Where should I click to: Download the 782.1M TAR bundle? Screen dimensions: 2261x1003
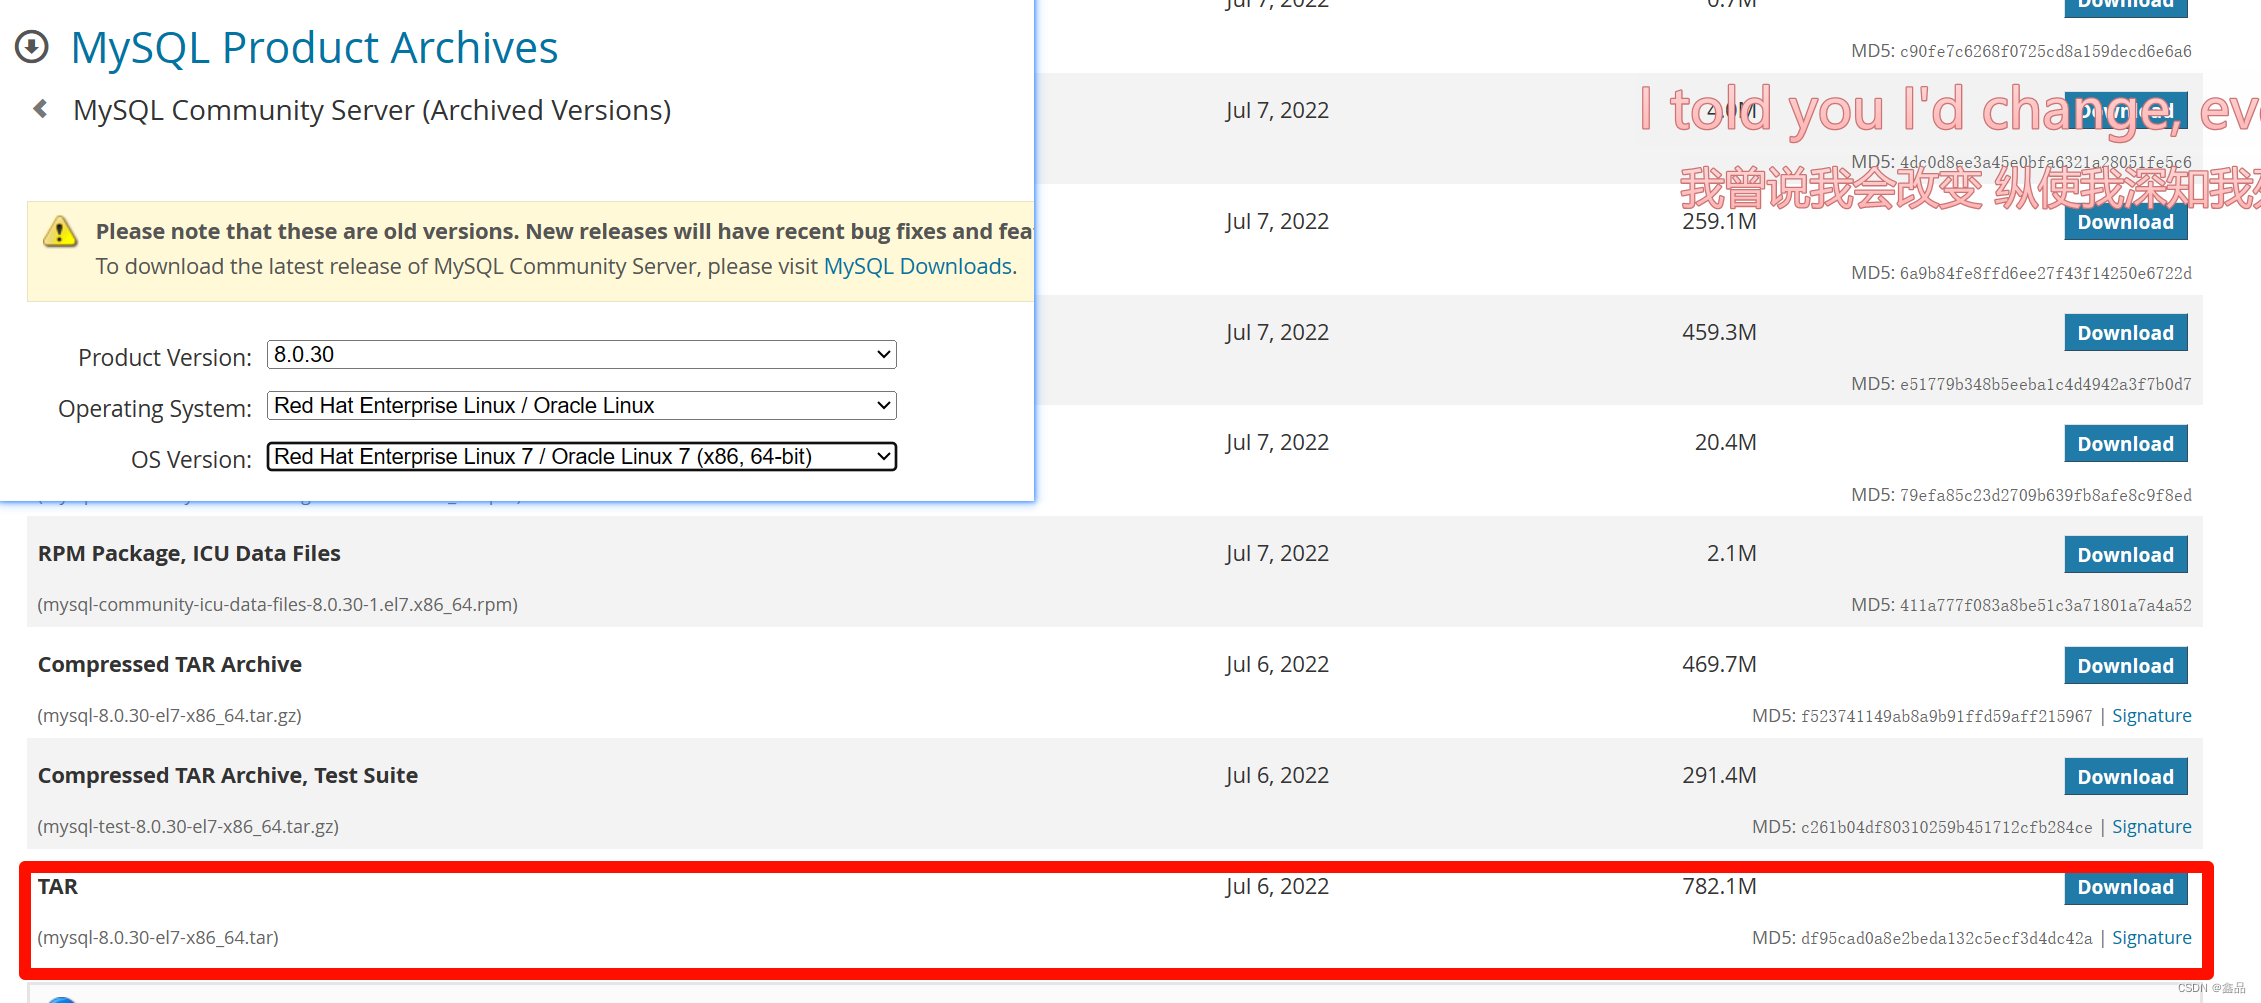pos(2125,887)
